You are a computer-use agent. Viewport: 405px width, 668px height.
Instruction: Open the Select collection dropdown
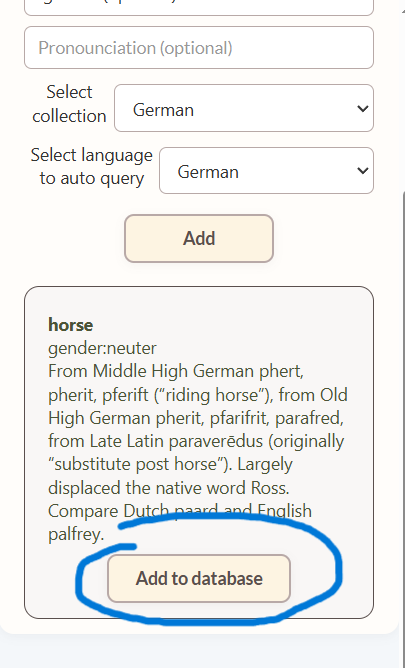click(244, 108)
